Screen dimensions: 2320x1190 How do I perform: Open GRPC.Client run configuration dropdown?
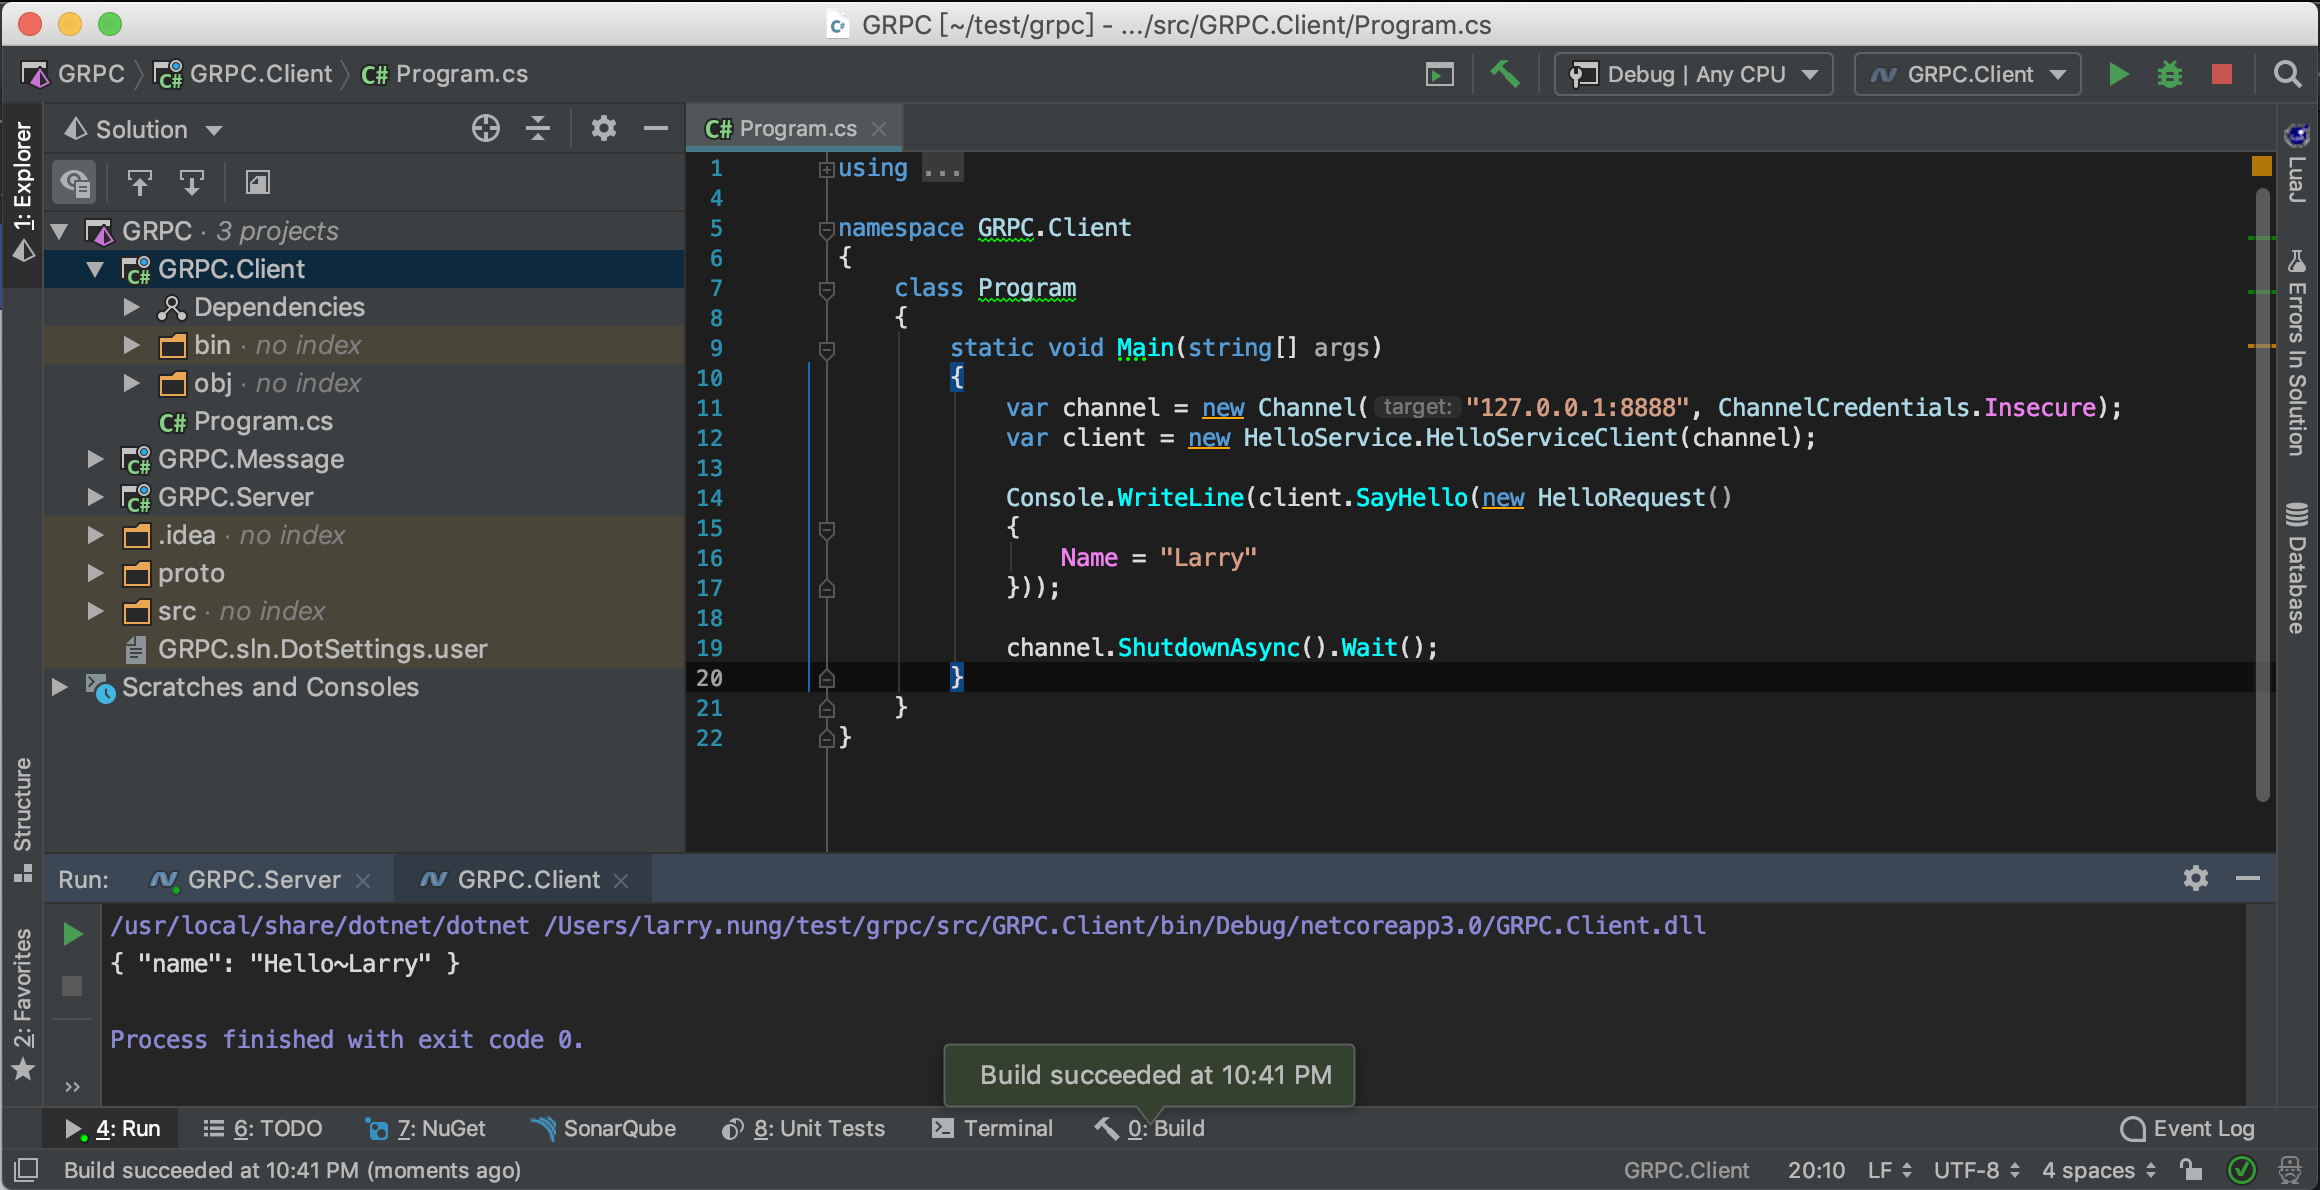[1968, 75]
